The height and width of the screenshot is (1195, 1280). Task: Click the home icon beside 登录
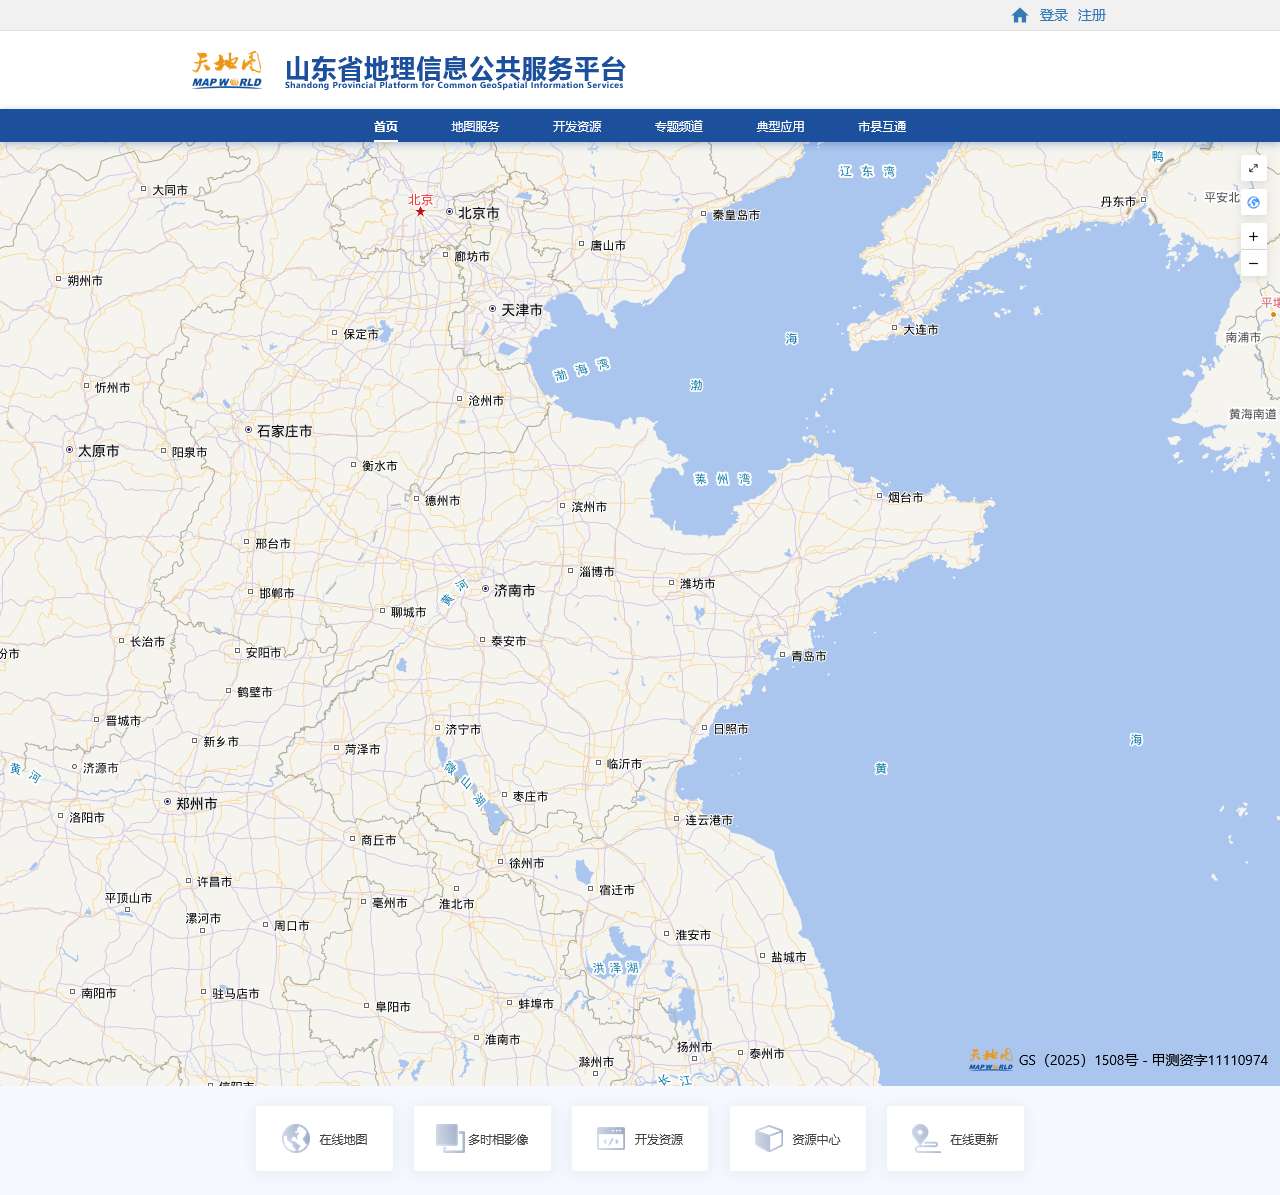coord(1020,15)
